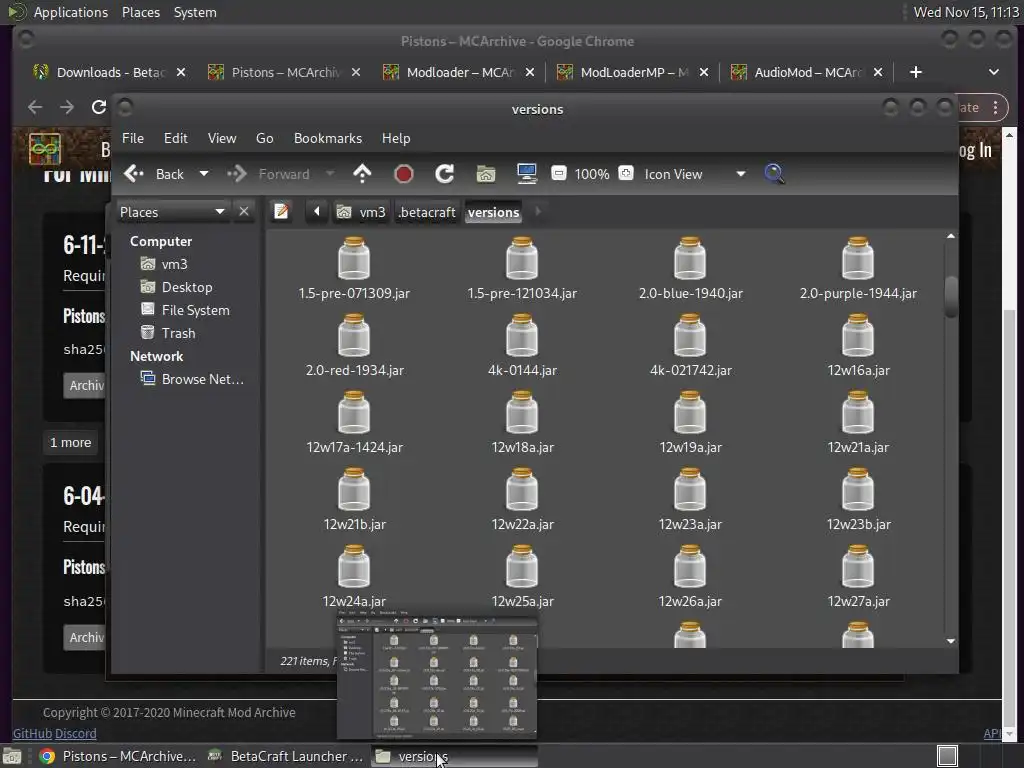Zoom in using the plus icon
1024x768 pixels.
tap(626, 174)
